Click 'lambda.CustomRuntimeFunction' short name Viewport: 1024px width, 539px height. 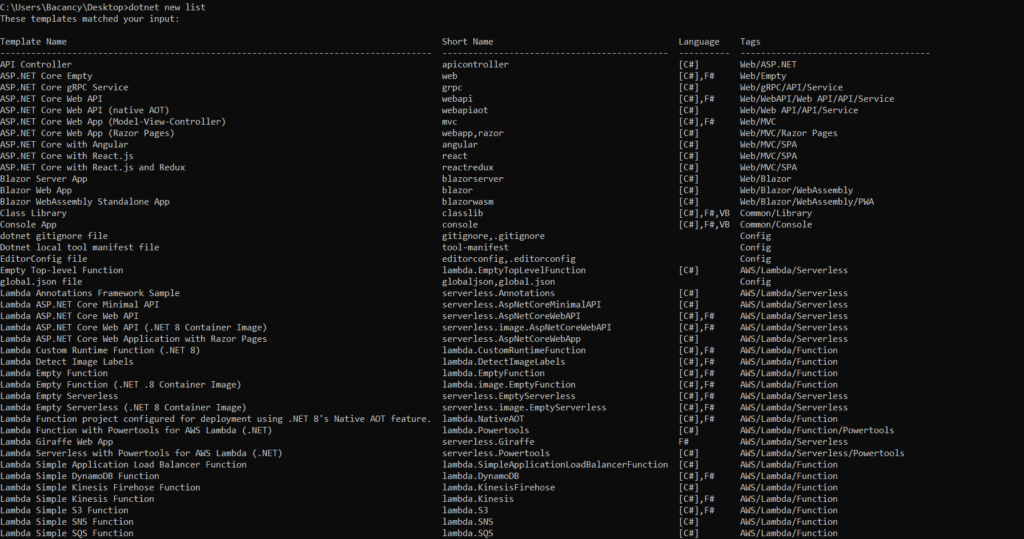pos(514,350)
